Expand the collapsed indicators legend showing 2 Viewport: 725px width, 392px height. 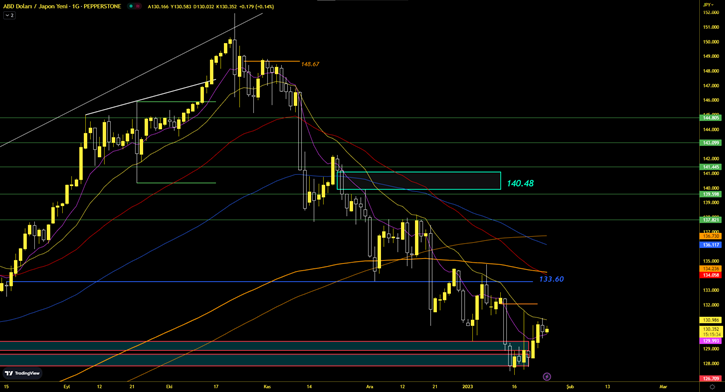[x=9, y=16]
